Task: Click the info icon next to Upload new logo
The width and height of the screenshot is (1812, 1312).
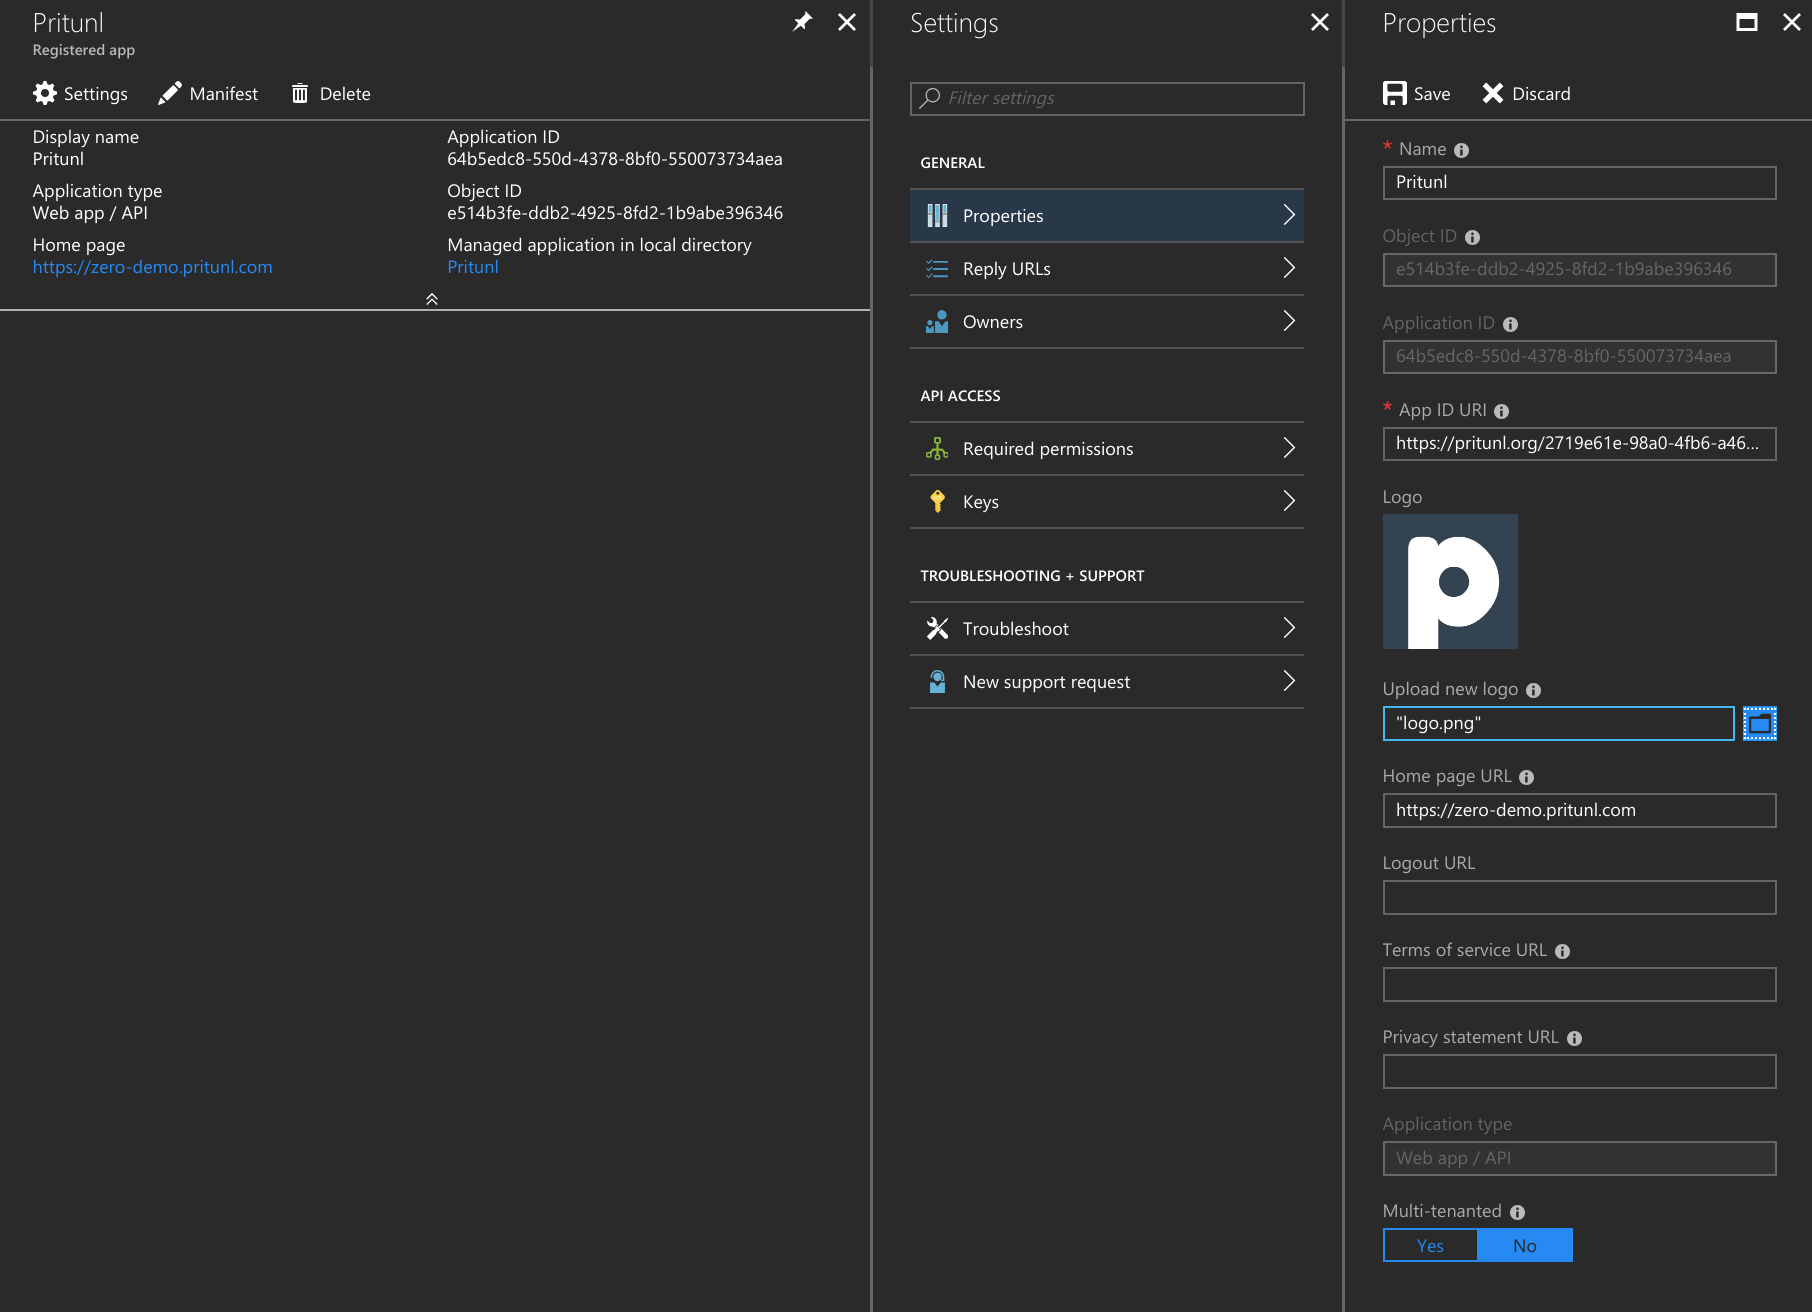Action: point(1533,690)
